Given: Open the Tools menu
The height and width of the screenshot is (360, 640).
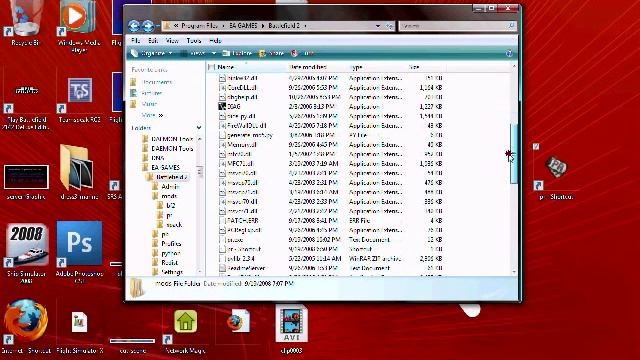Looking at the screenshot, I should click(194, 41).
